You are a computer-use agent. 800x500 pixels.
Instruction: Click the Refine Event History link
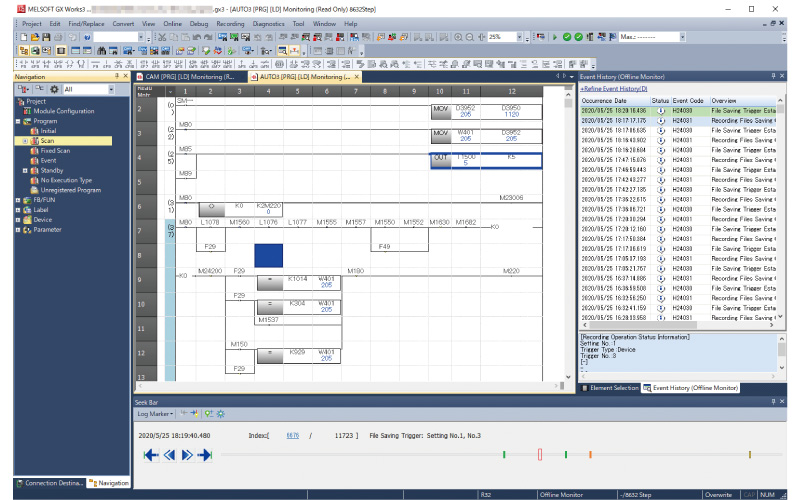[x=614, y=89]
